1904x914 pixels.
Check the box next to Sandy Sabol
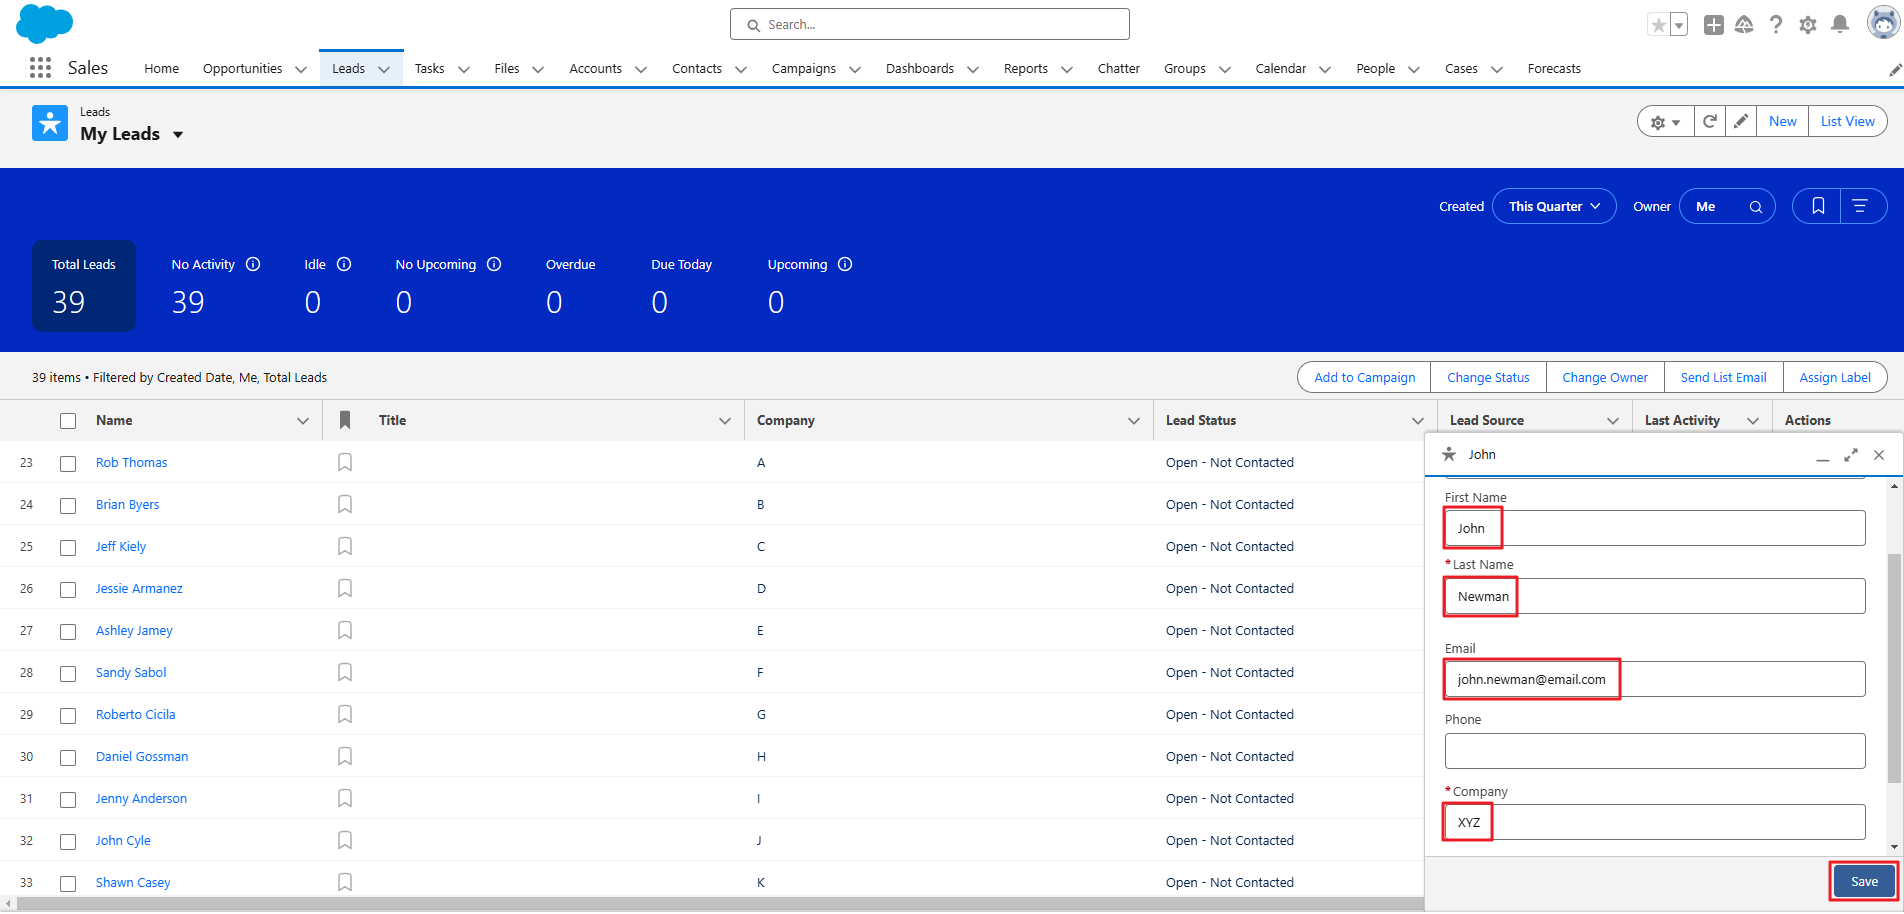[x=68, y=674]
